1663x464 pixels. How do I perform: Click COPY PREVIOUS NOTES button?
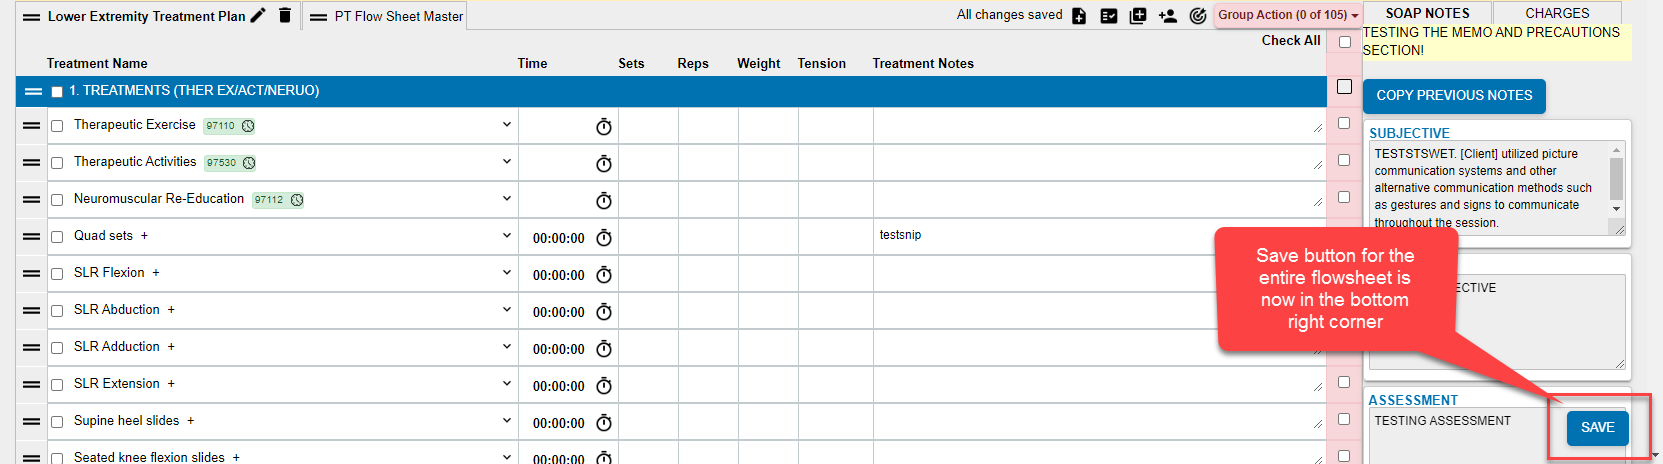click(1454, 96)
